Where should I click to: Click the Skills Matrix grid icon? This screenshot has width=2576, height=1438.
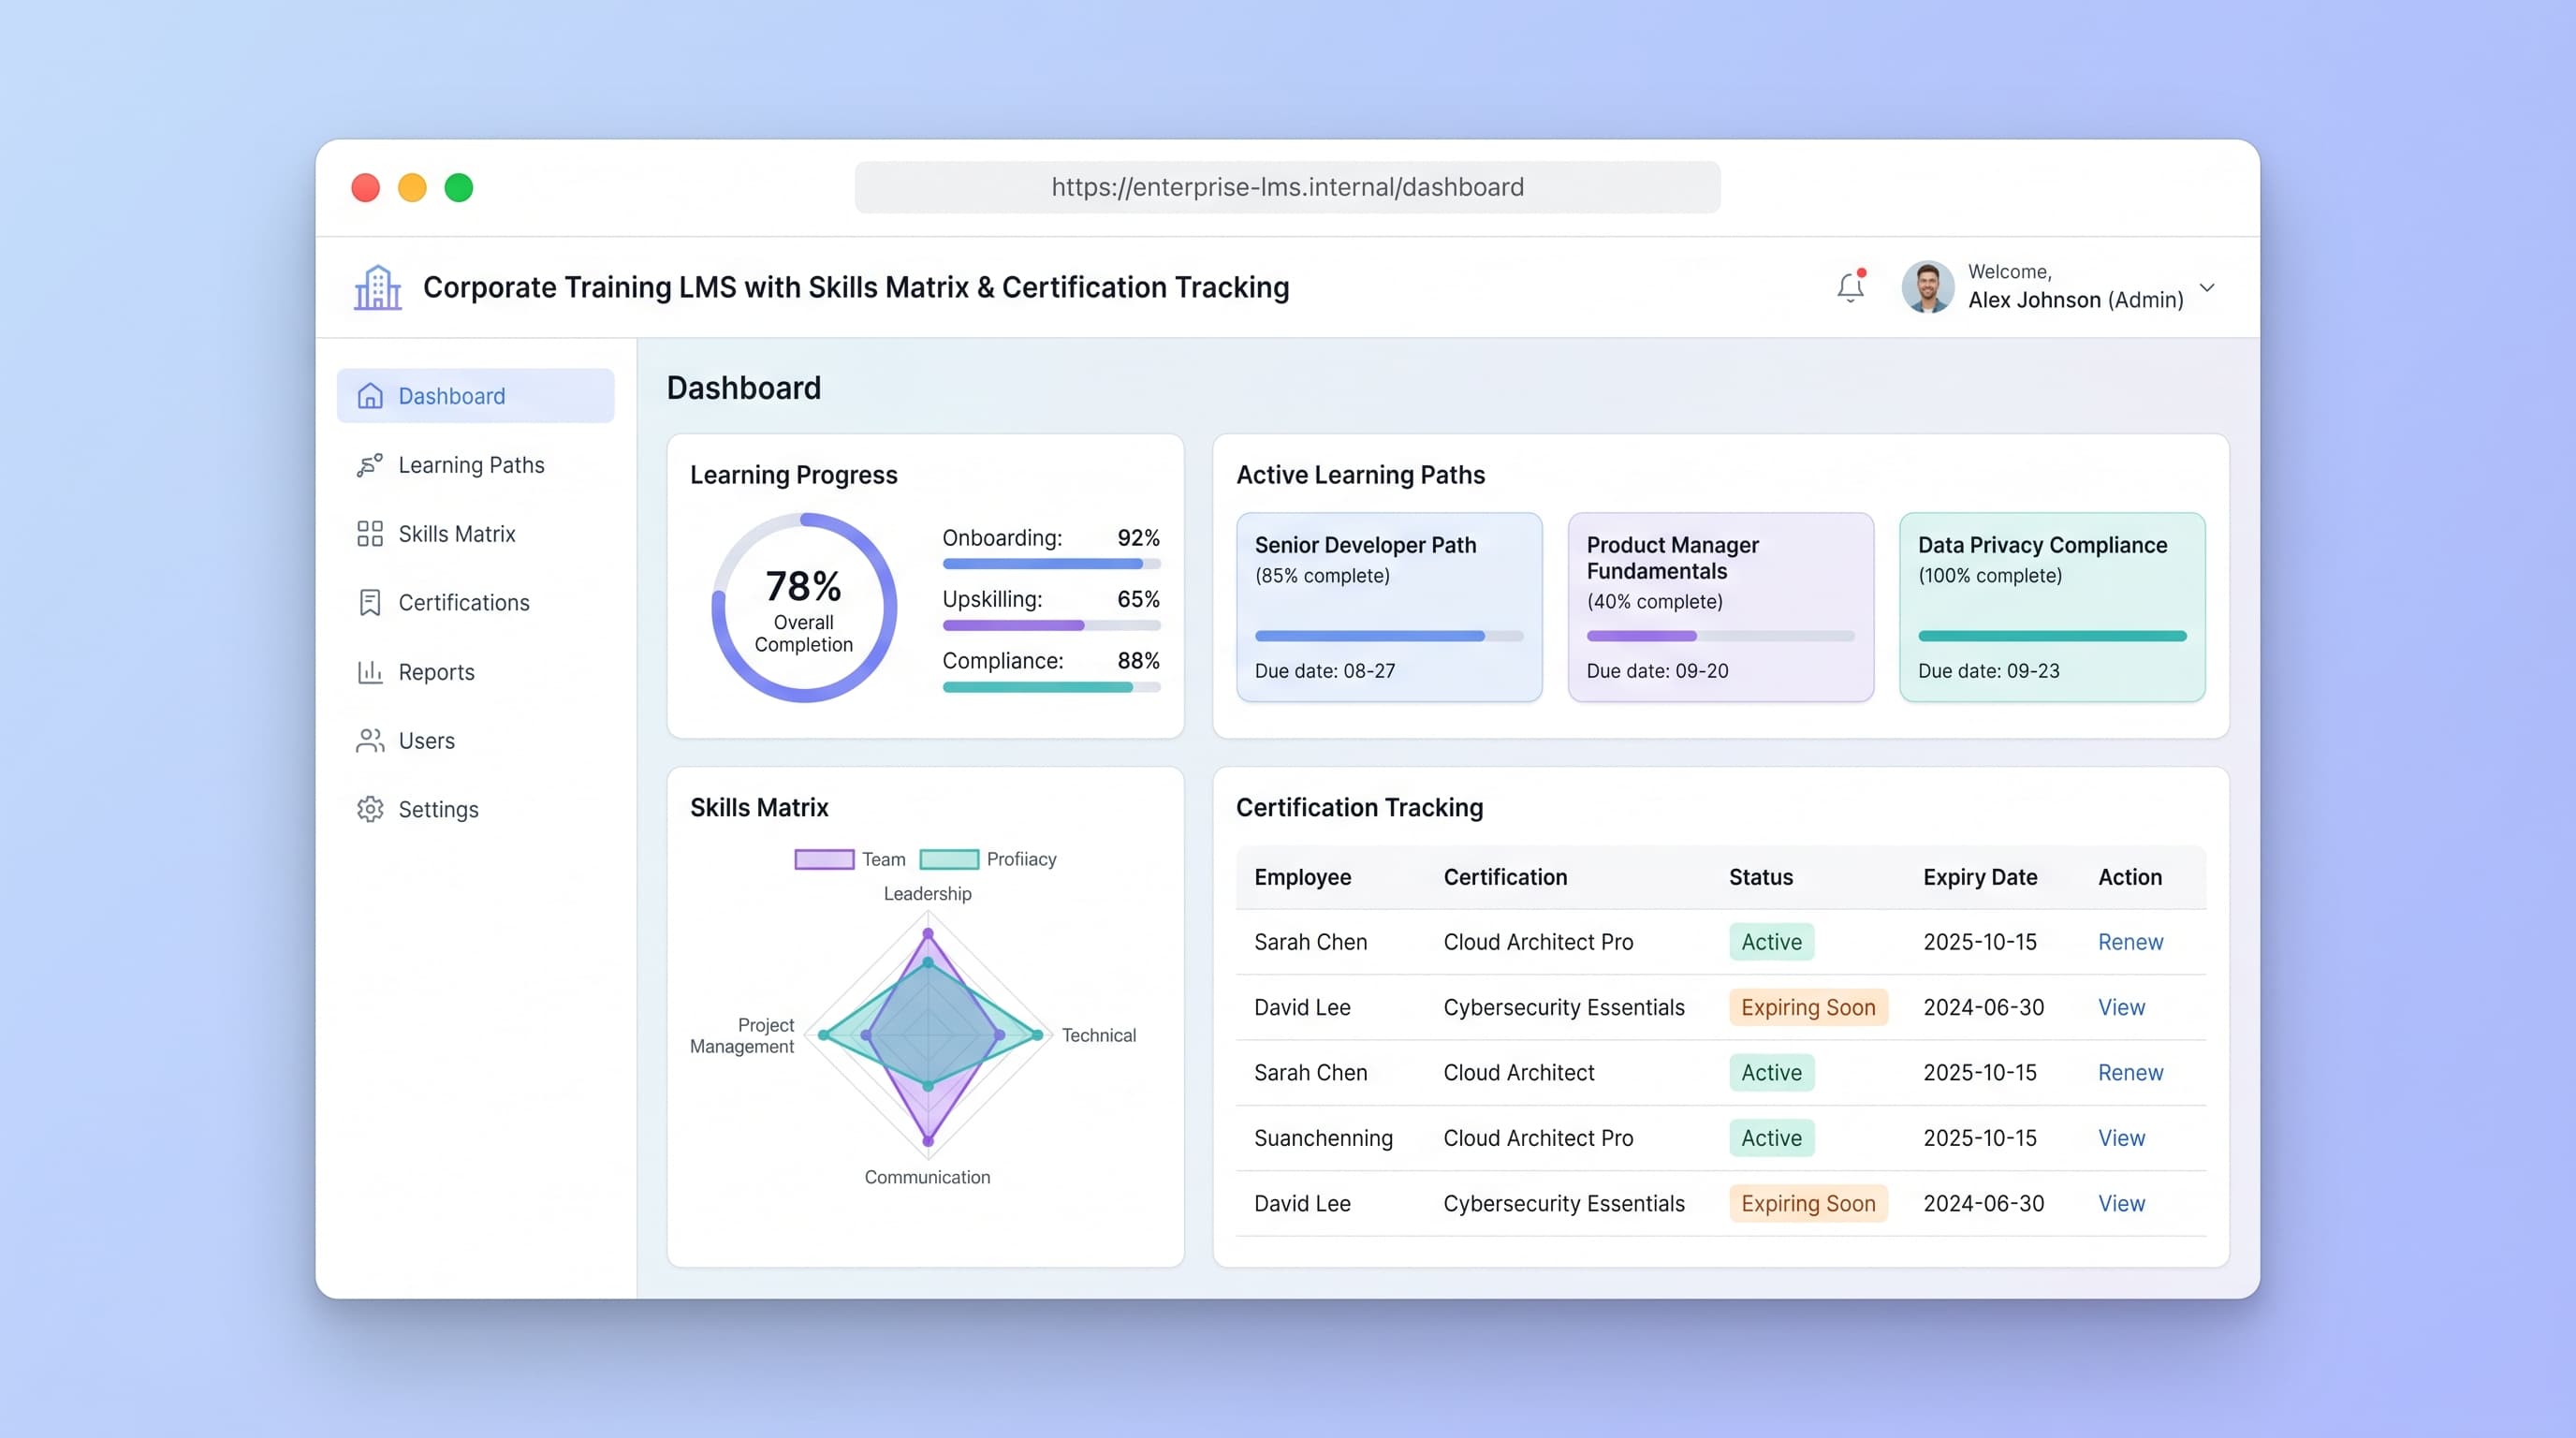pyautogui.click(x=370, y=534)
